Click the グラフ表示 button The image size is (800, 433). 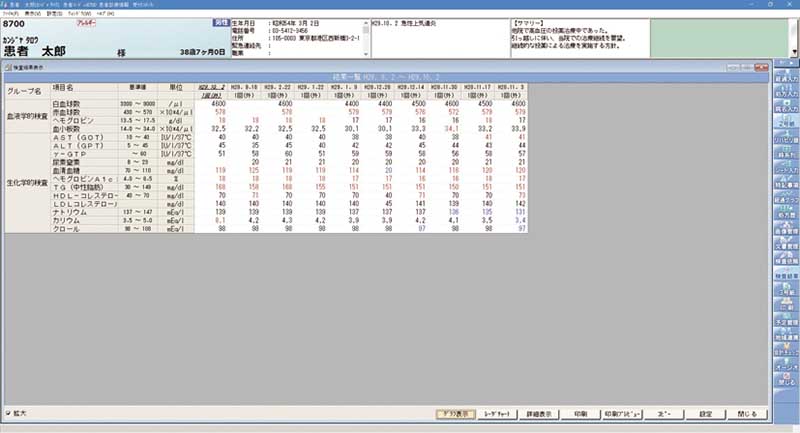click(x=456, y=413)
